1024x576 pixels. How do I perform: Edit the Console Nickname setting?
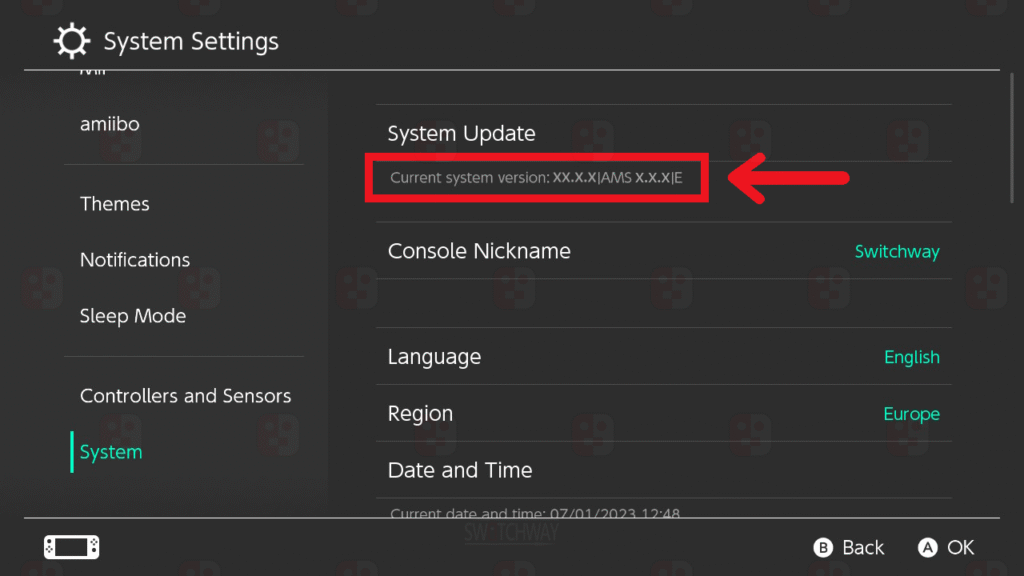coord(664,251)
